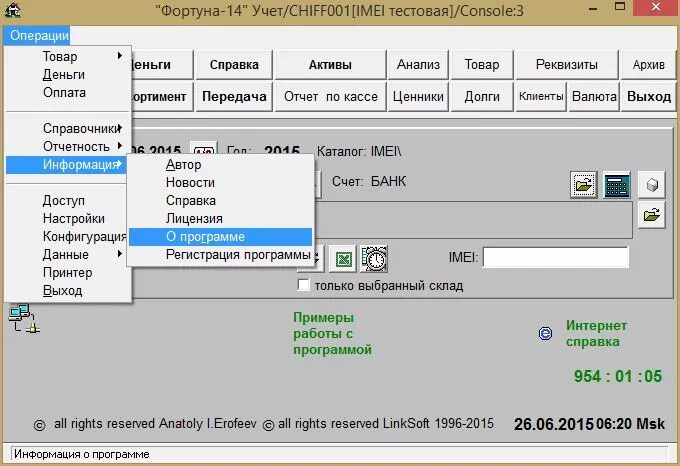Click the Товар toolbar button
The image size is (680, 466).
482,65
